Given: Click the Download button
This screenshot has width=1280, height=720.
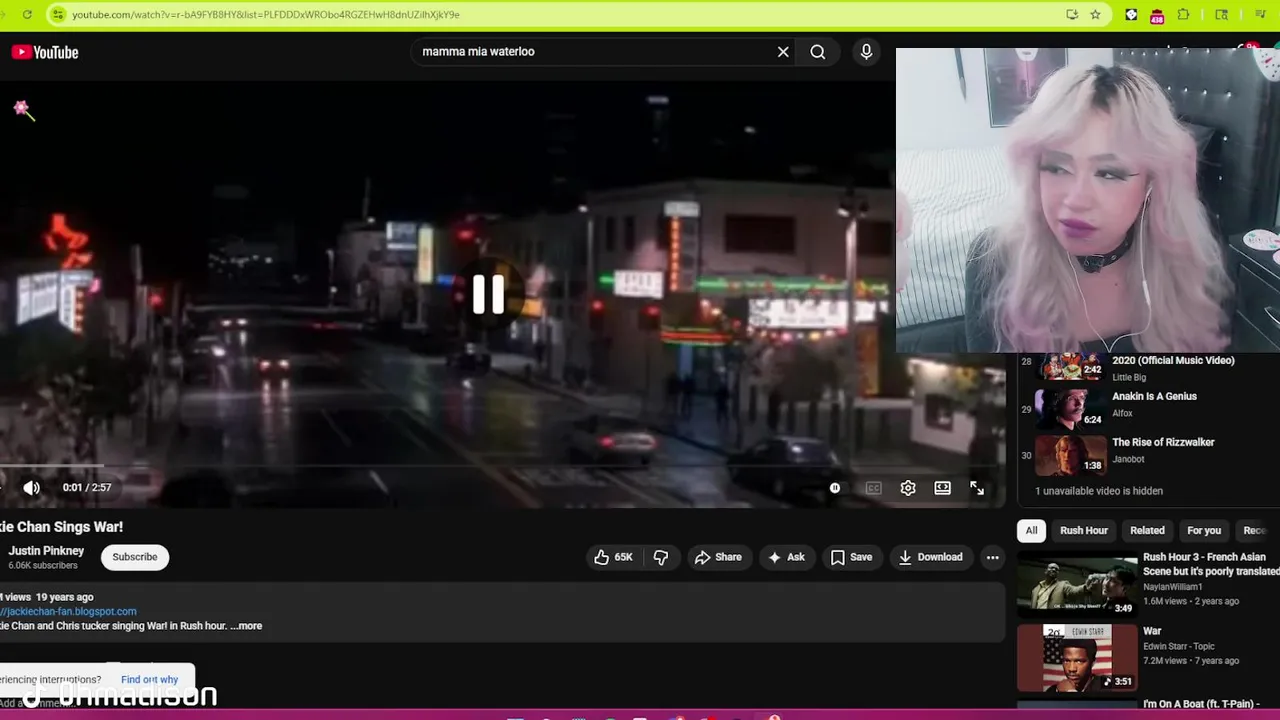Looking at the screenshot, I should pos(930,557).
